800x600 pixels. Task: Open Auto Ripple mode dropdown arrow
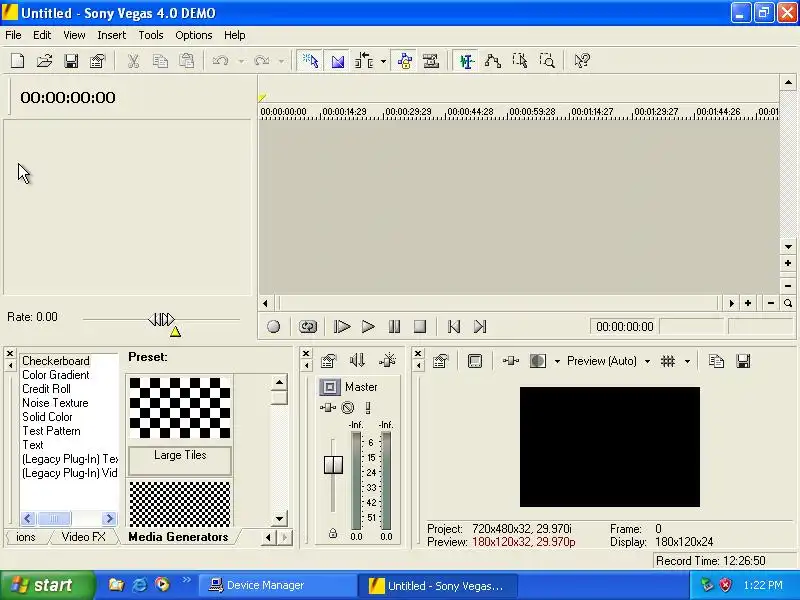pos(383,62)
